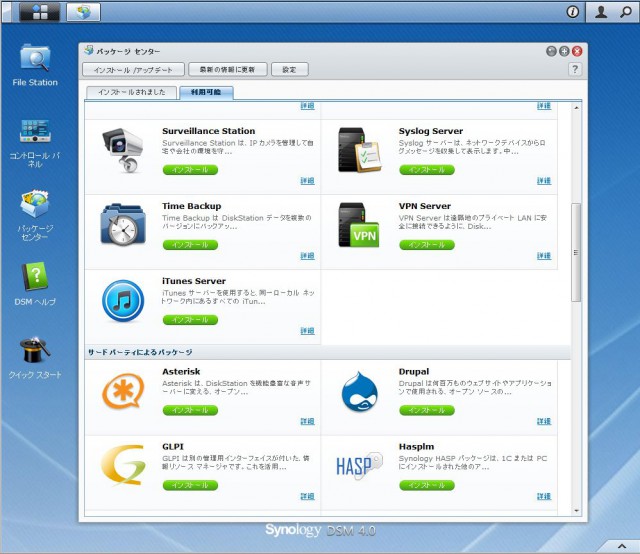Open details link for Time Backup
The width and height of the screenshot is (640, 554).
[307, 256]
